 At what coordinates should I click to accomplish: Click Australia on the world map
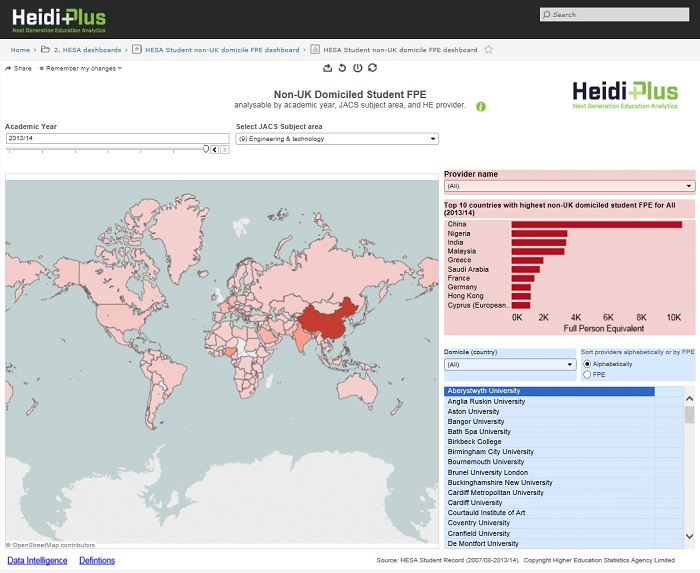click(x=358, y=388)
